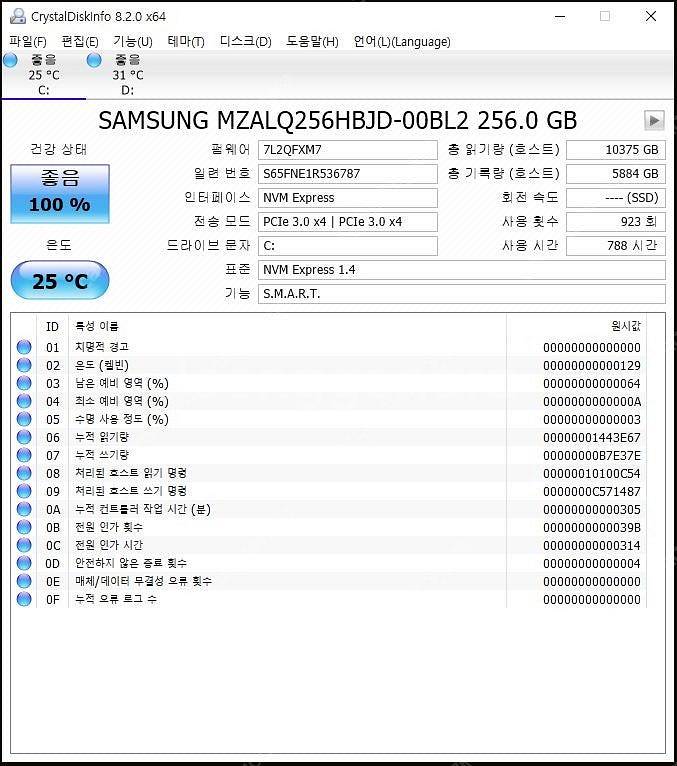The image size is (677, 766).
Task: Click the status icon for ID 0B 전원 인가 횟수
Action: 24,527
